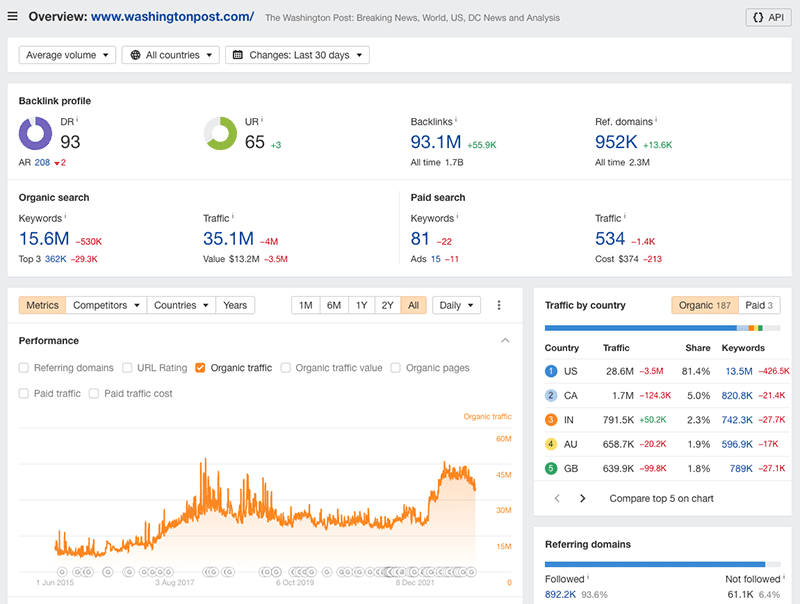800x604 pixels.
Task: Collapse the Performance section chevron
Action: pos(505,340)
